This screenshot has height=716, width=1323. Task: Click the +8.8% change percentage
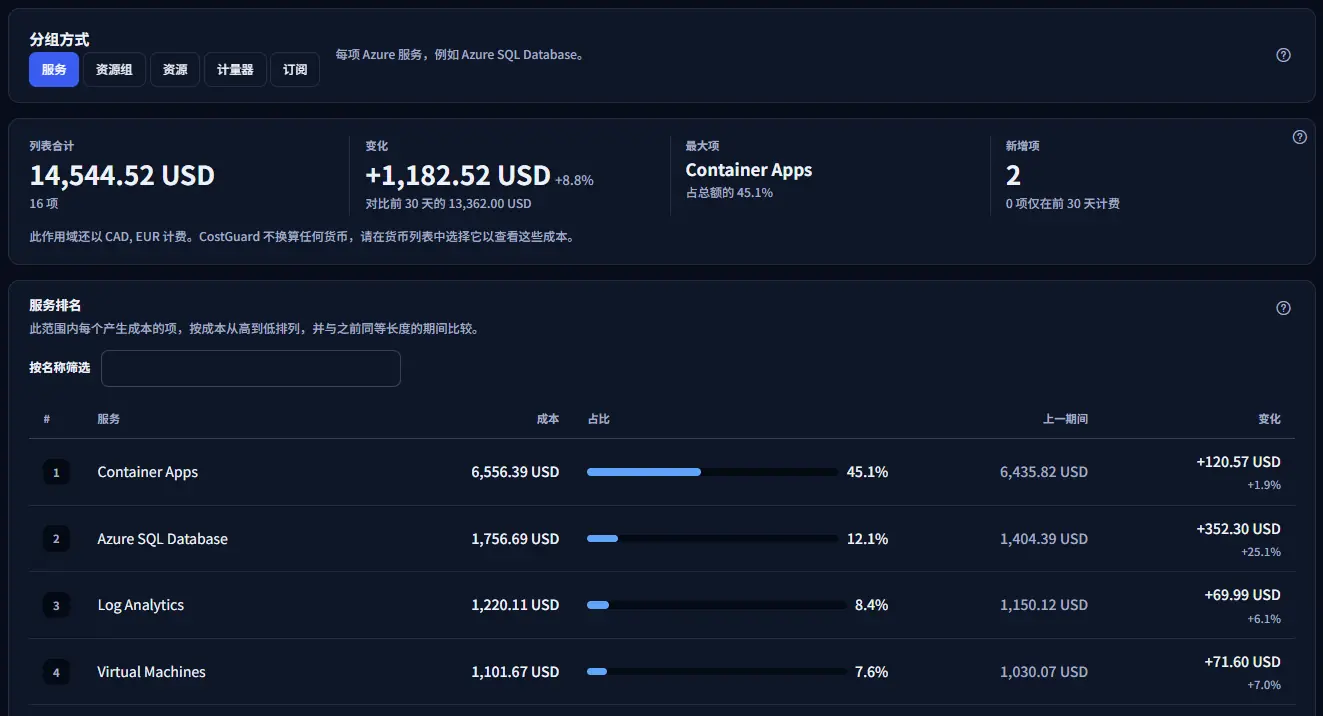[574, 181]
